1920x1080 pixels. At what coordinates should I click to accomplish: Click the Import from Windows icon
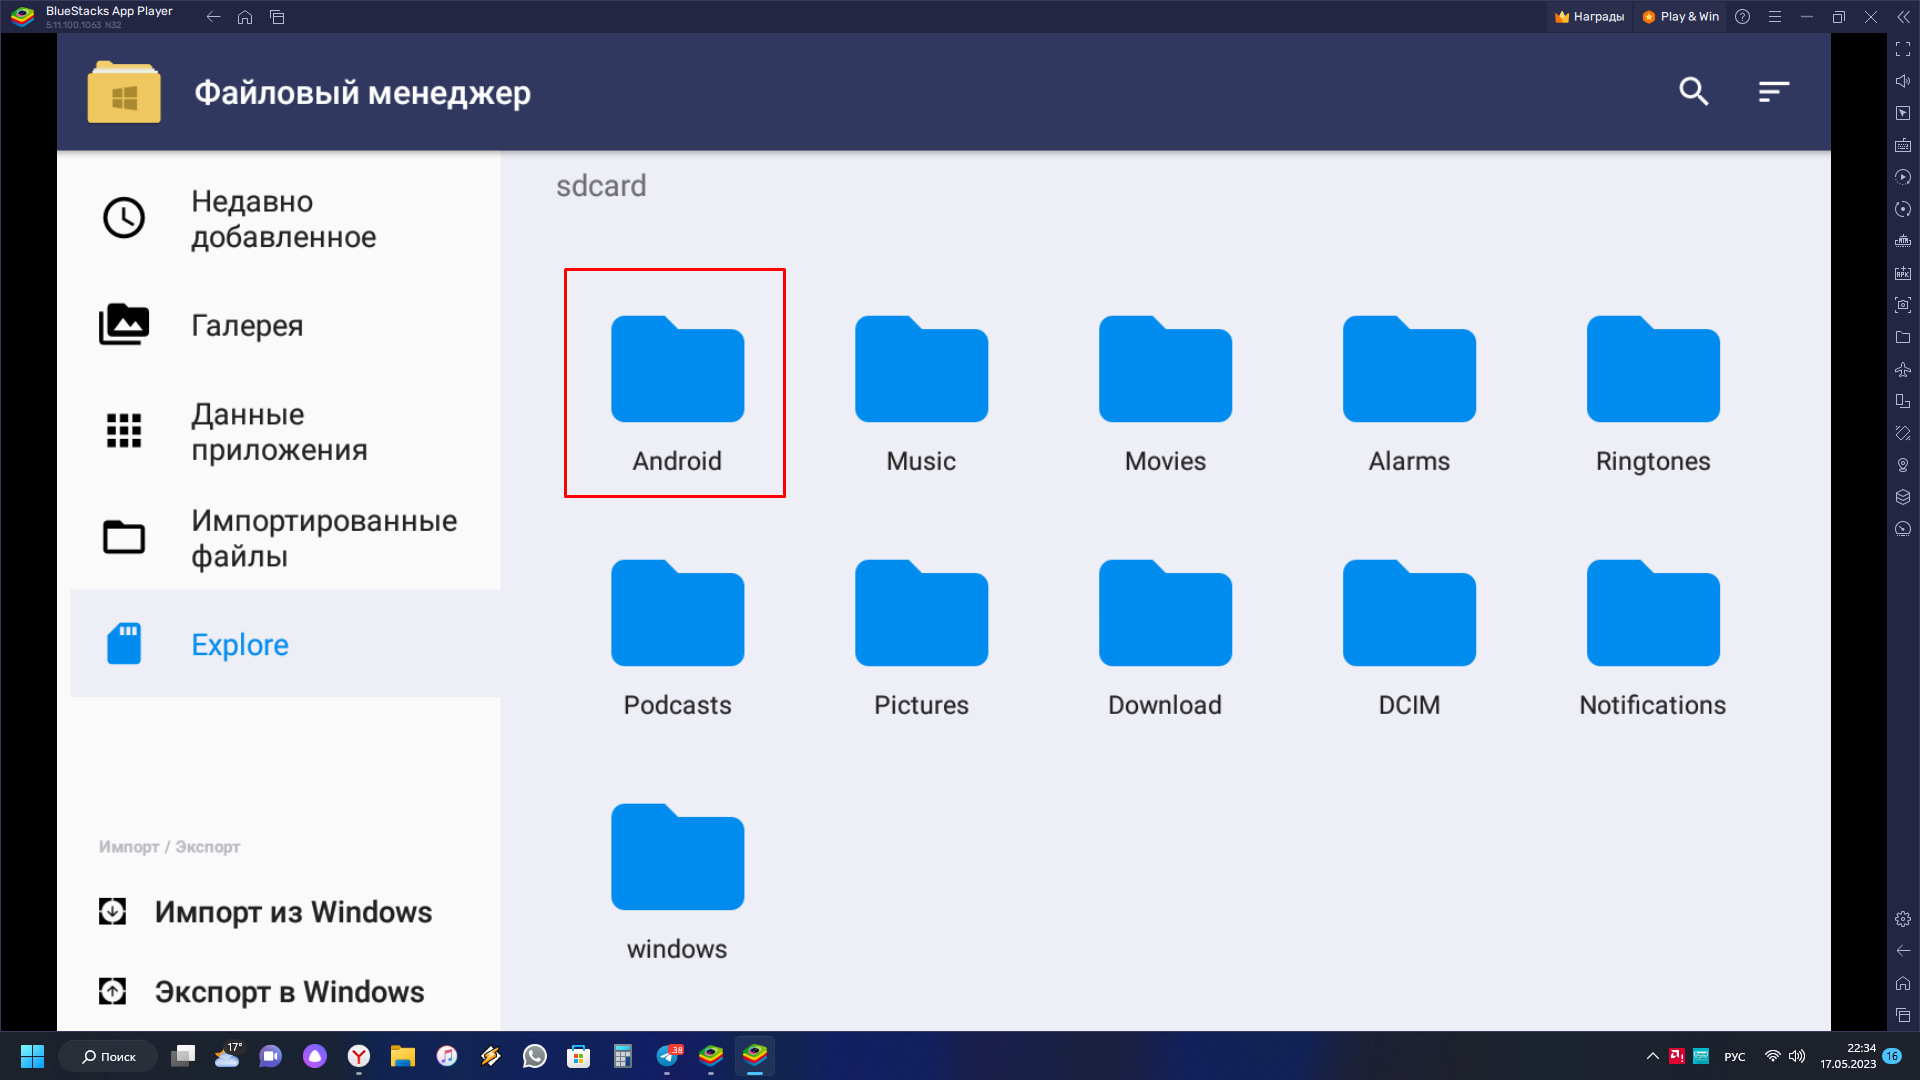(x=113, y=911)
